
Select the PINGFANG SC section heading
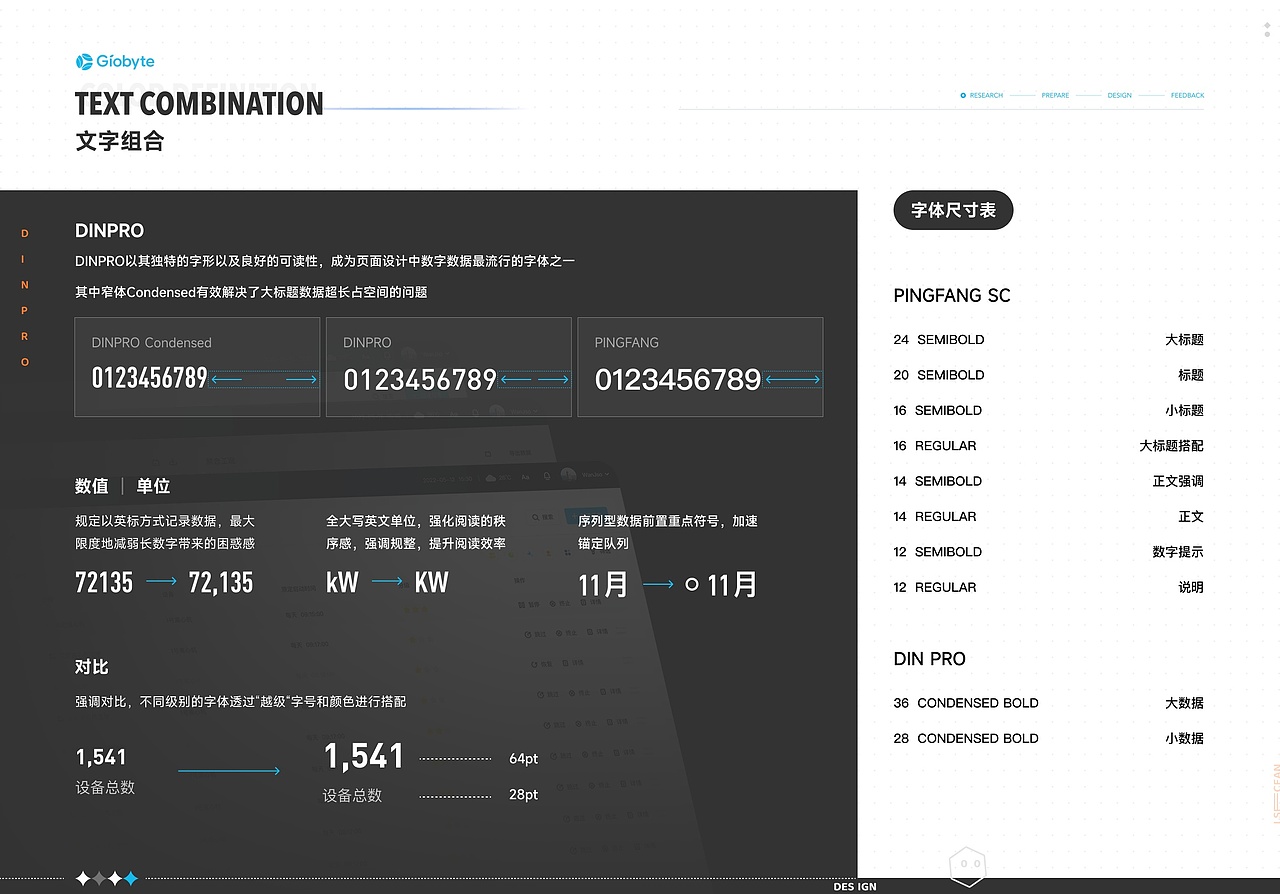[952, 296]
